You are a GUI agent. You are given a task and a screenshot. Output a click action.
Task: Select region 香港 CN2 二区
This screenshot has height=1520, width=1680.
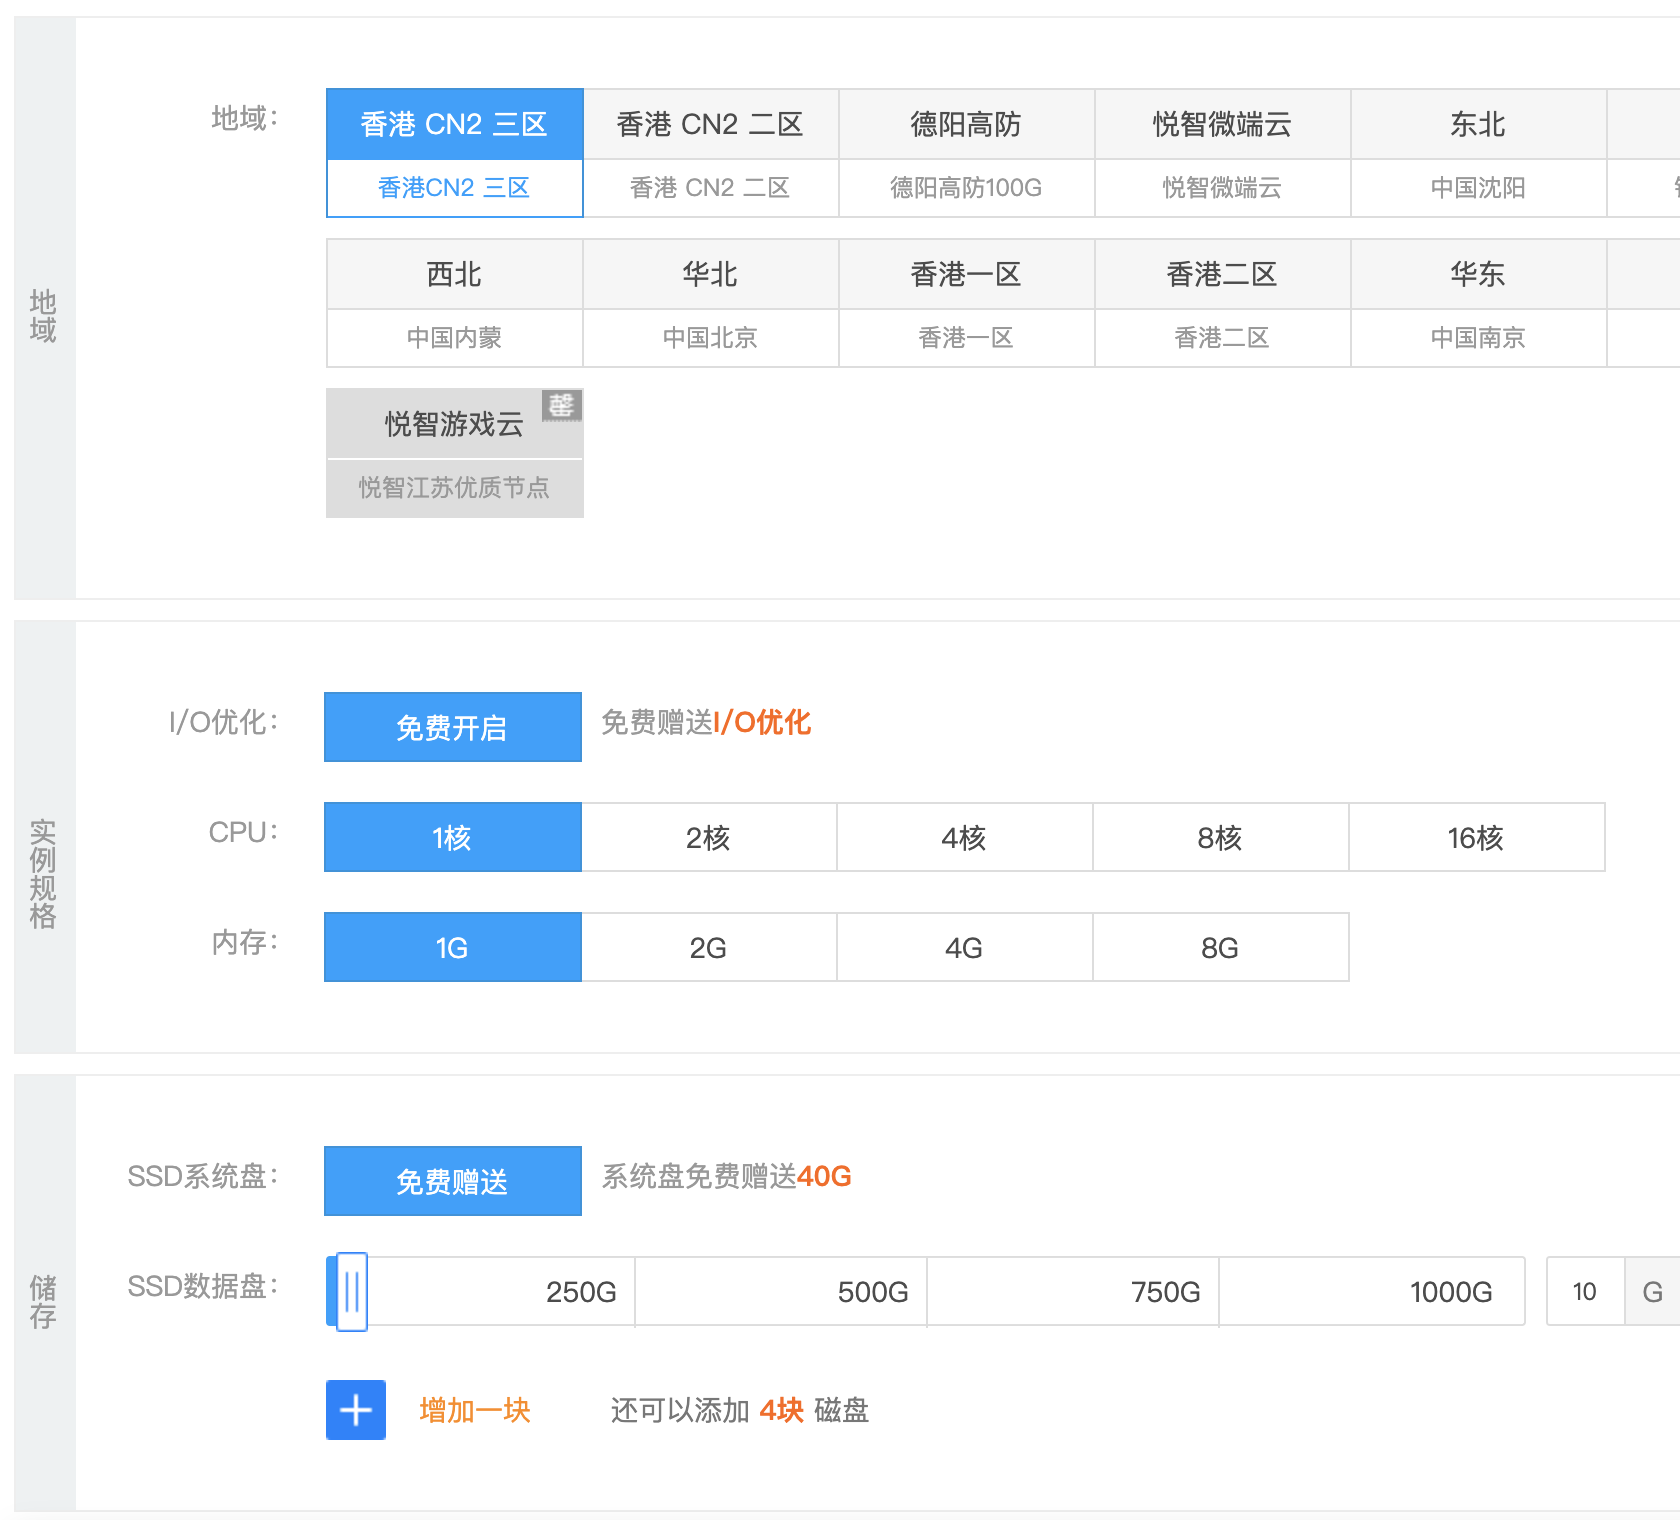710,124
